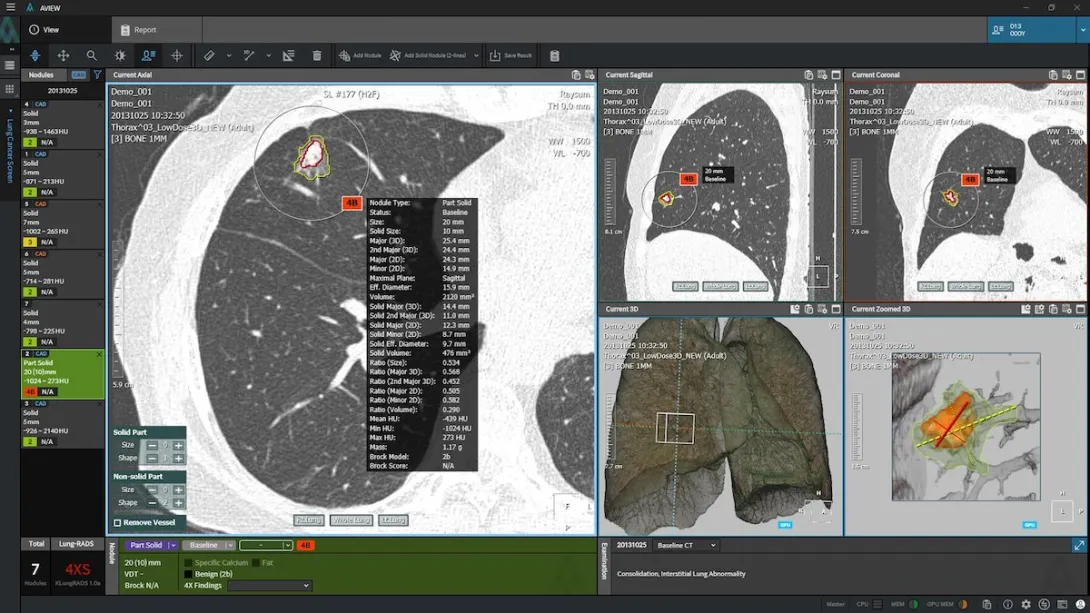Select the Zoom tool in the toolbar
This screenshot has height=613, width=1090.
point(91,55)
